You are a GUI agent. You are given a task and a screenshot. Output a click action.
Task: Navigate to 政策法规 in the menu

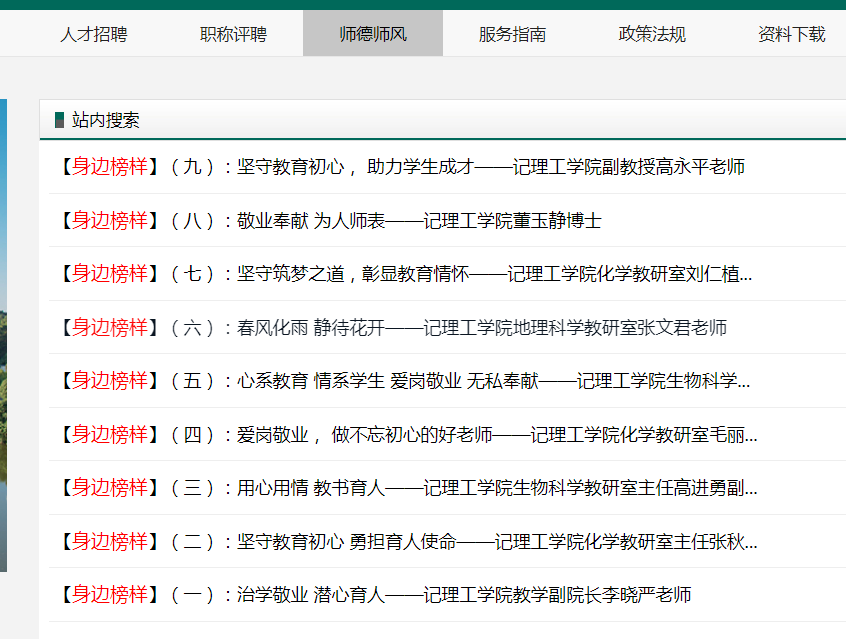[652, 34]
